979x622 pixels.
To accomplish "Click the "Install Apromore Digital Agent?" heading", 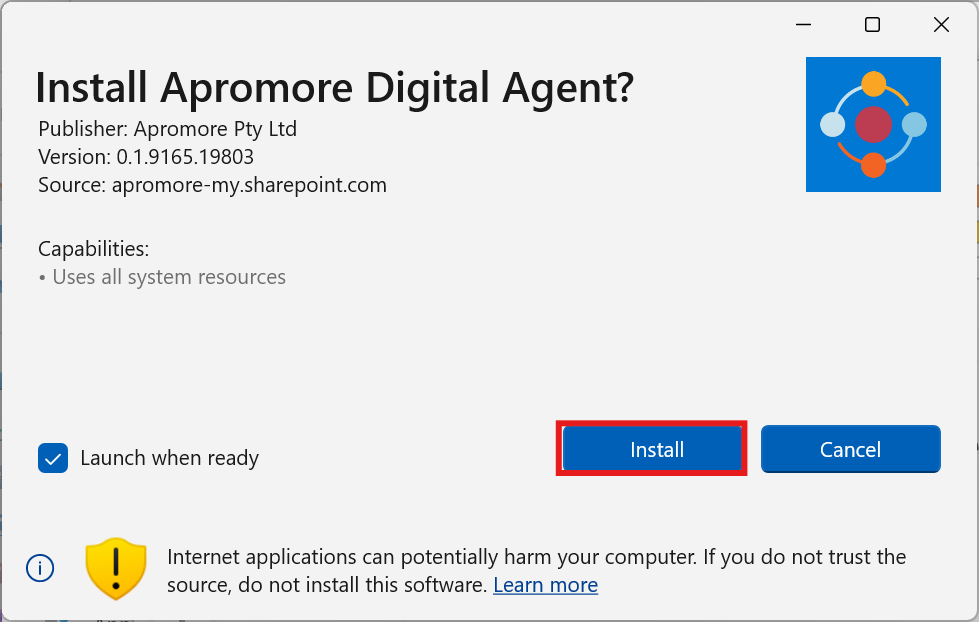I will point(334,88).
